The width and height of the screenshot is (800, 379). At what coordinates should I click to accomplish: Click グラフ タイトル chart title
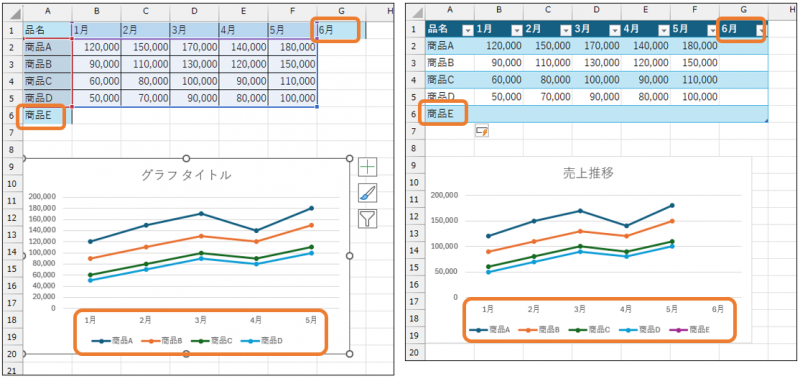(x=186, y=175)
